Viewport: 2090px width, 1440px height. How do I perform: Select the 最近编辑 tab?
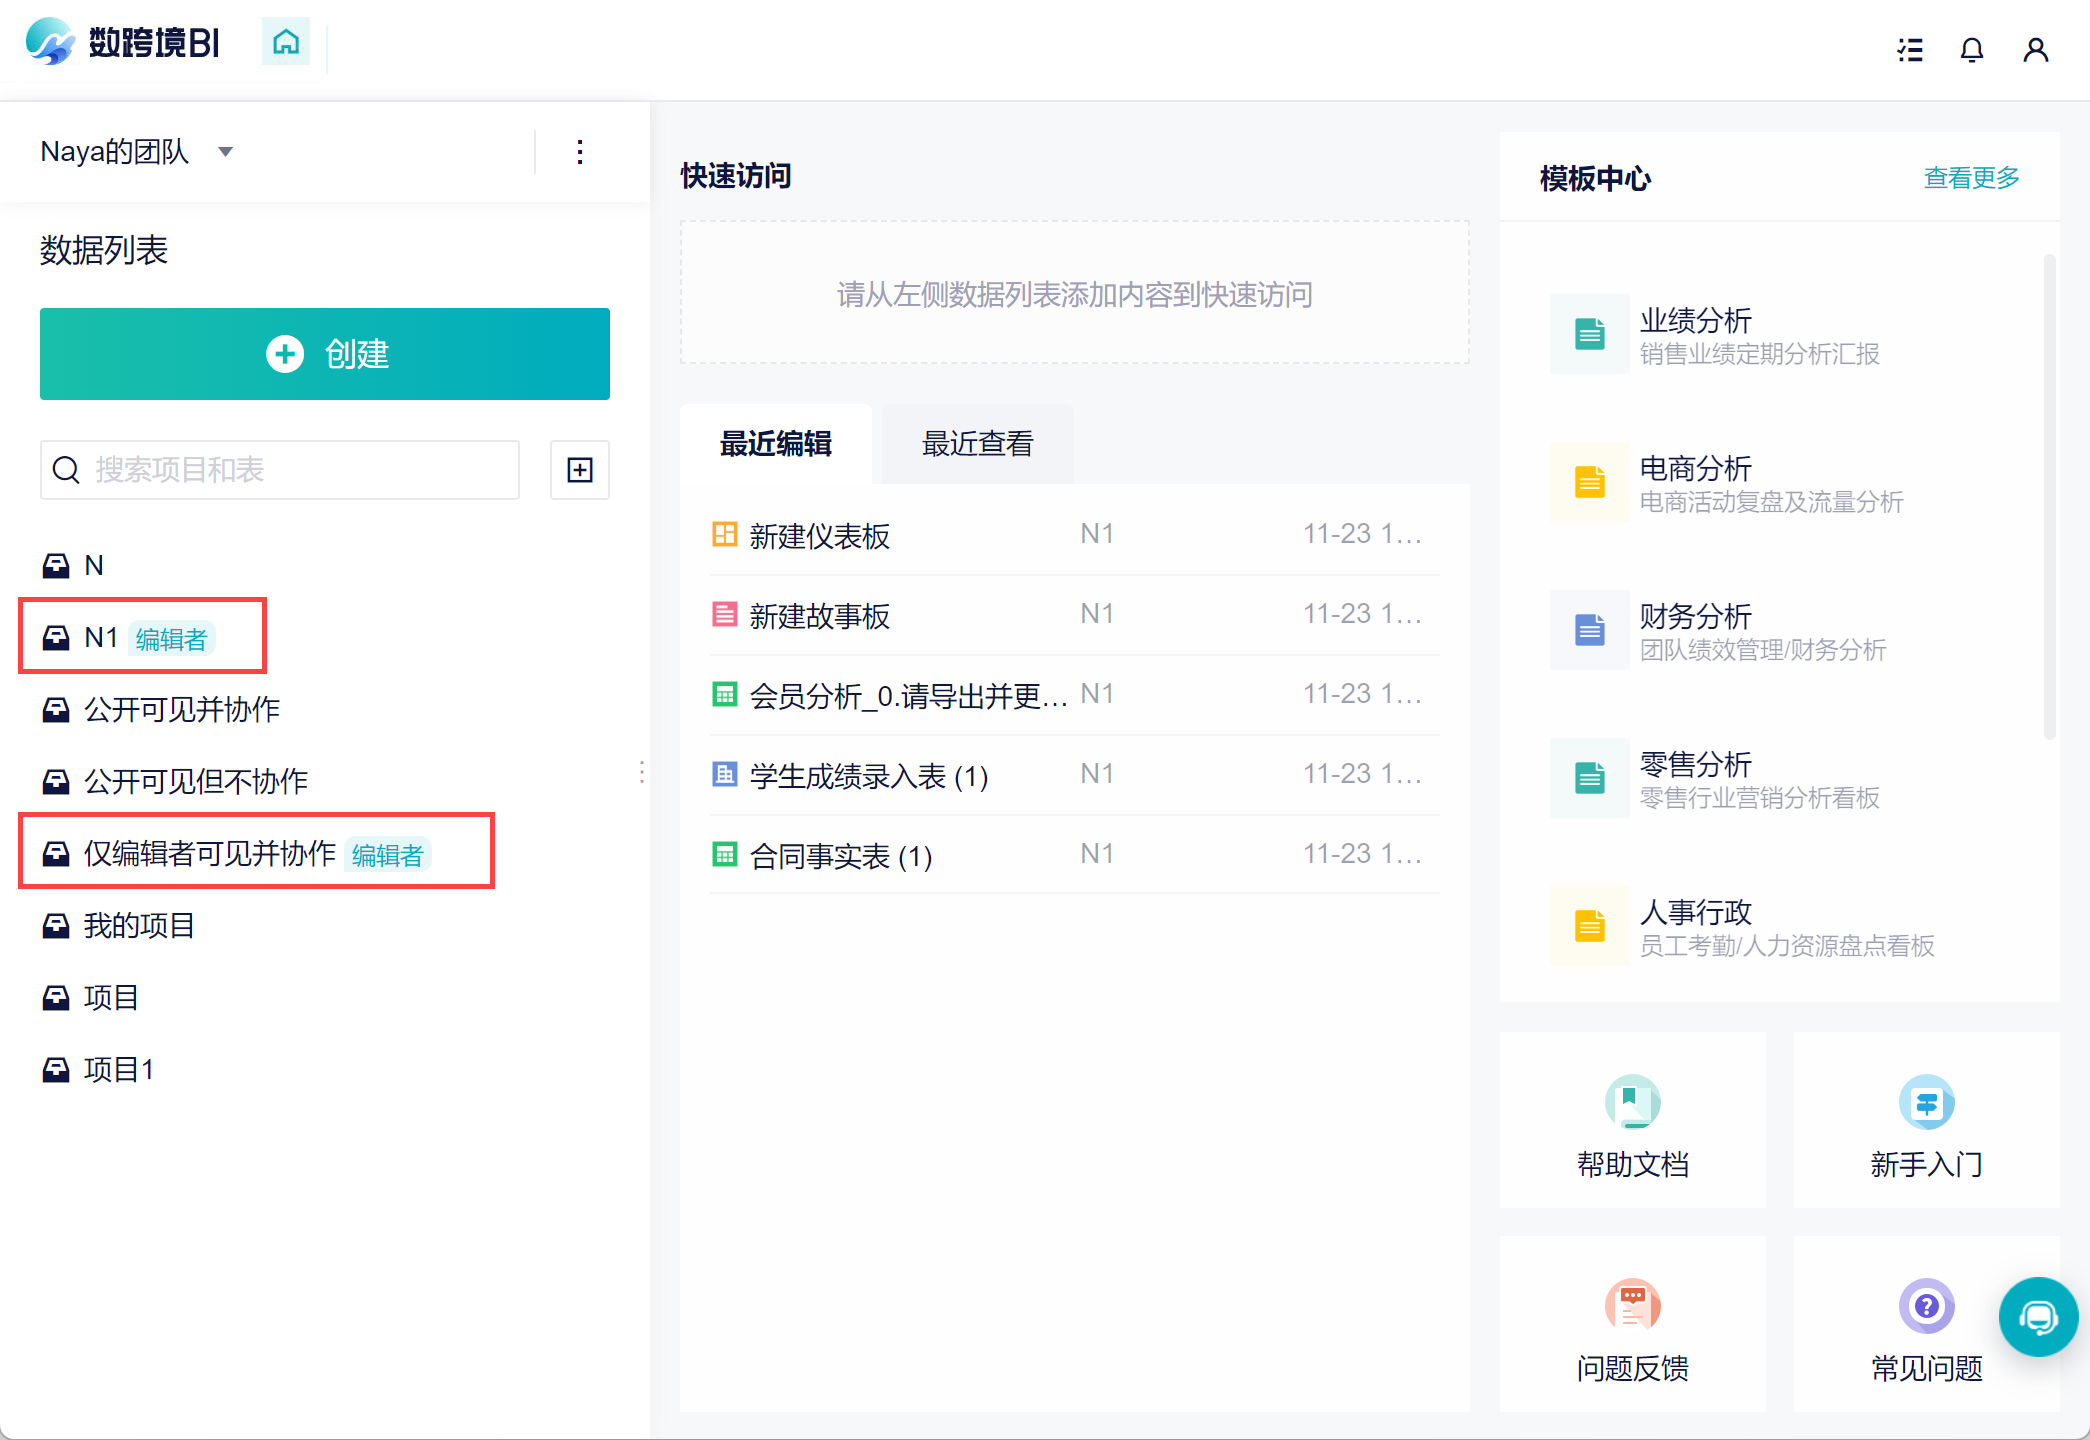776,444
